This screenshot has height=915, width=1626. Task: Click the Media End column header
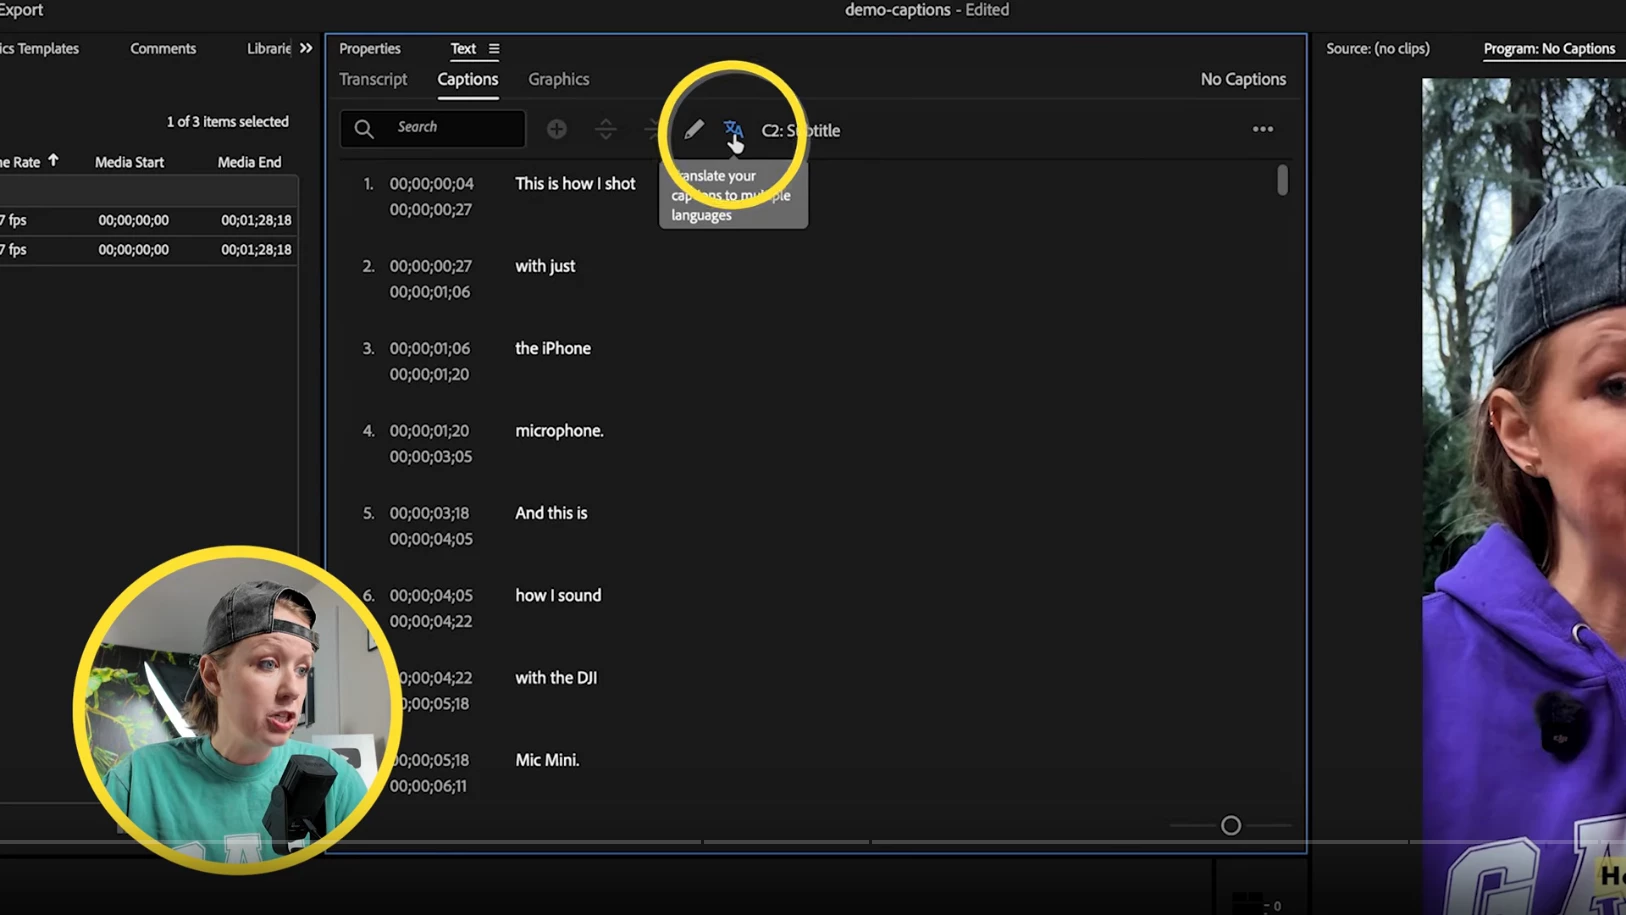[249, 161]
